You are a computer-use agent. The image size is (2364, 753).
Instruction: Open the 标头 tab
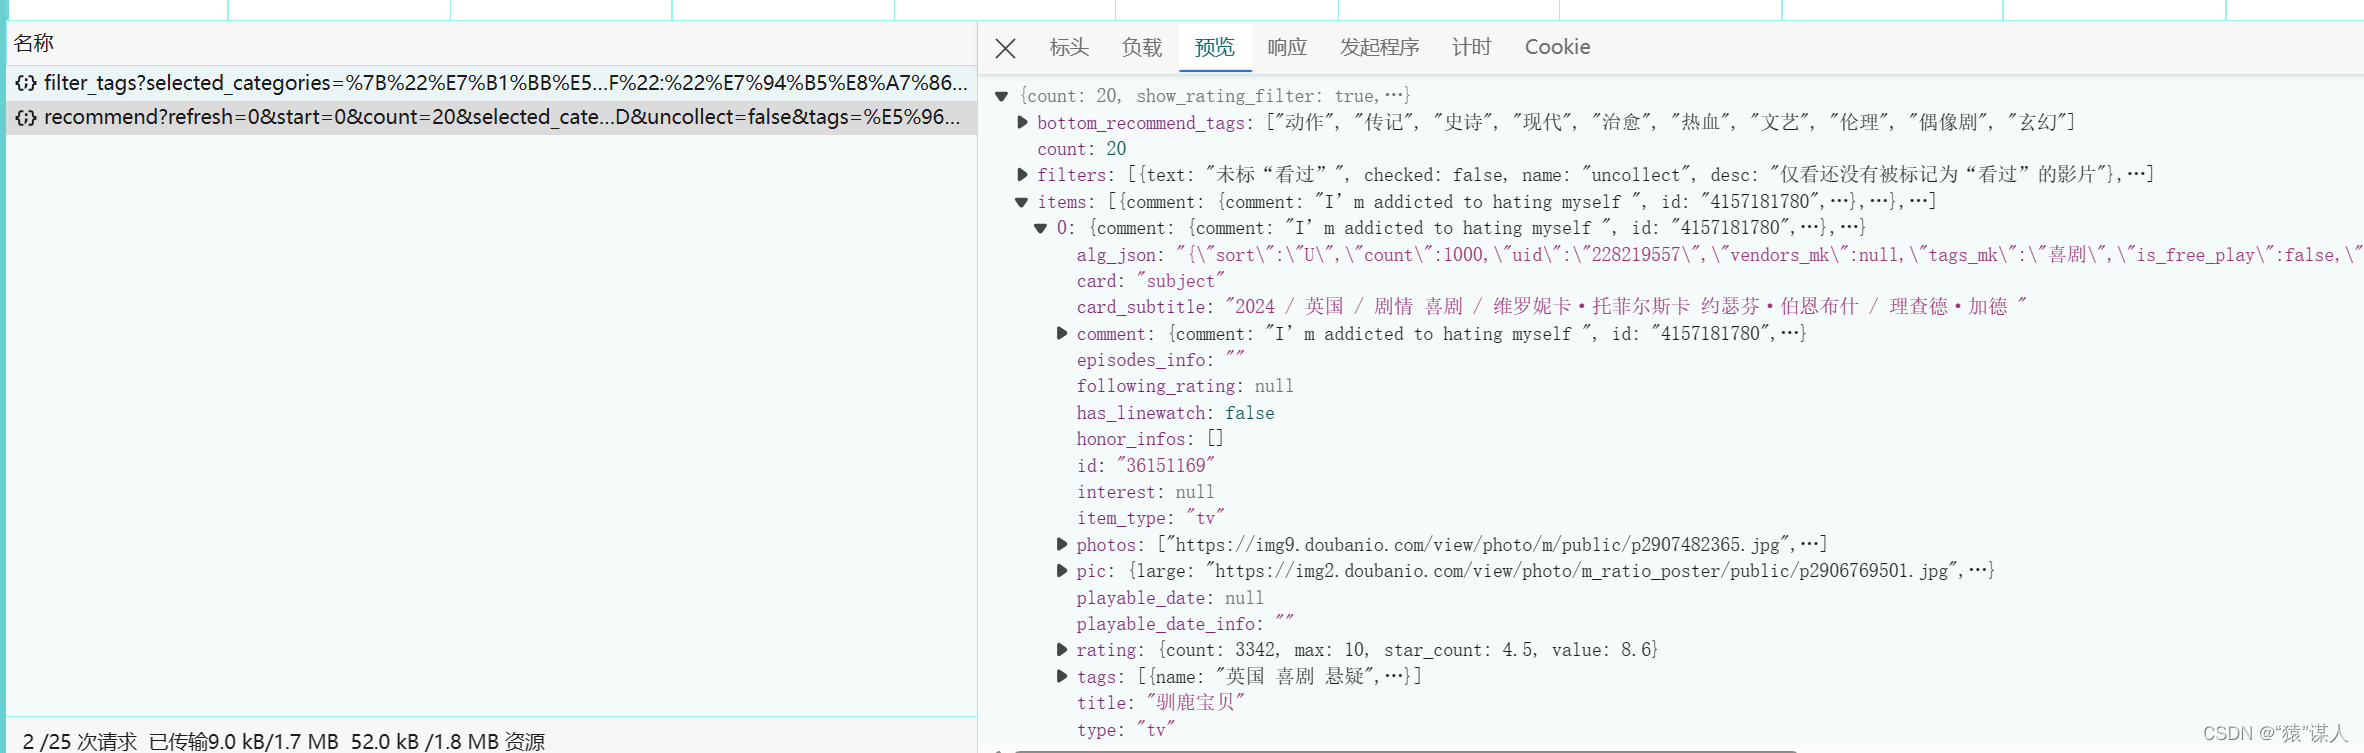click(1068, 47)
